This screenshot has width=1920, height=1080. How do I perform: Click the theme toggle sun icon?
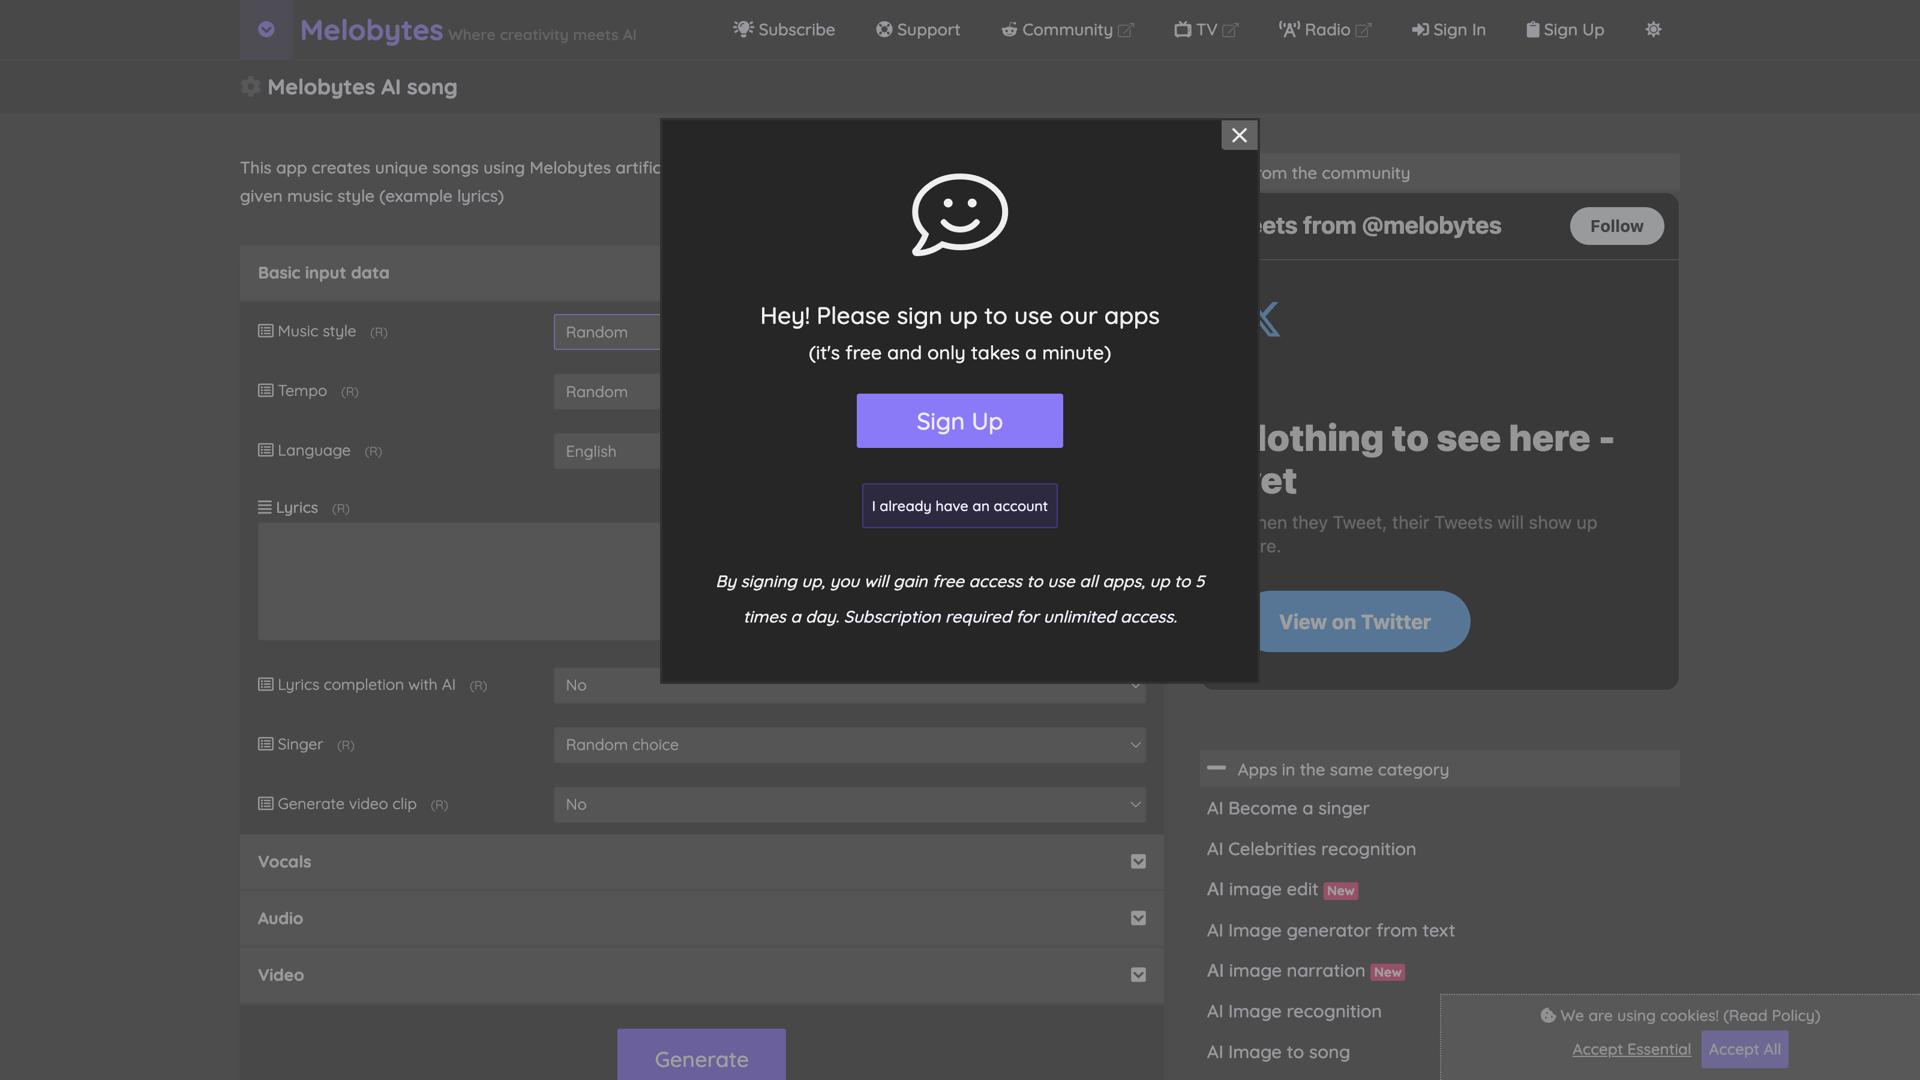[x=1653, y=30]
